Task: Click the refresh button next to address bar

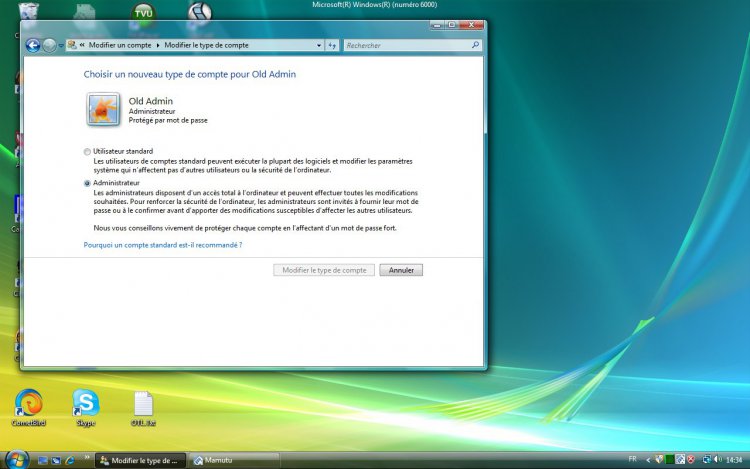Action: pyautogui.click(x=332, y=45)
